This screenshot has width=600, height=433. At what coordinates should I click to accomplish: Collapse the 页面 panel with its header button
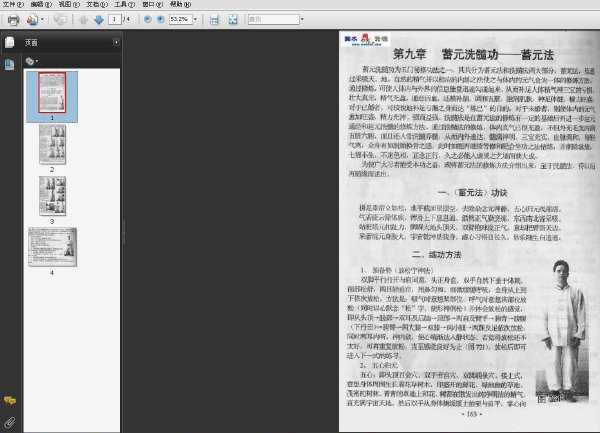[x=116, y=42]
